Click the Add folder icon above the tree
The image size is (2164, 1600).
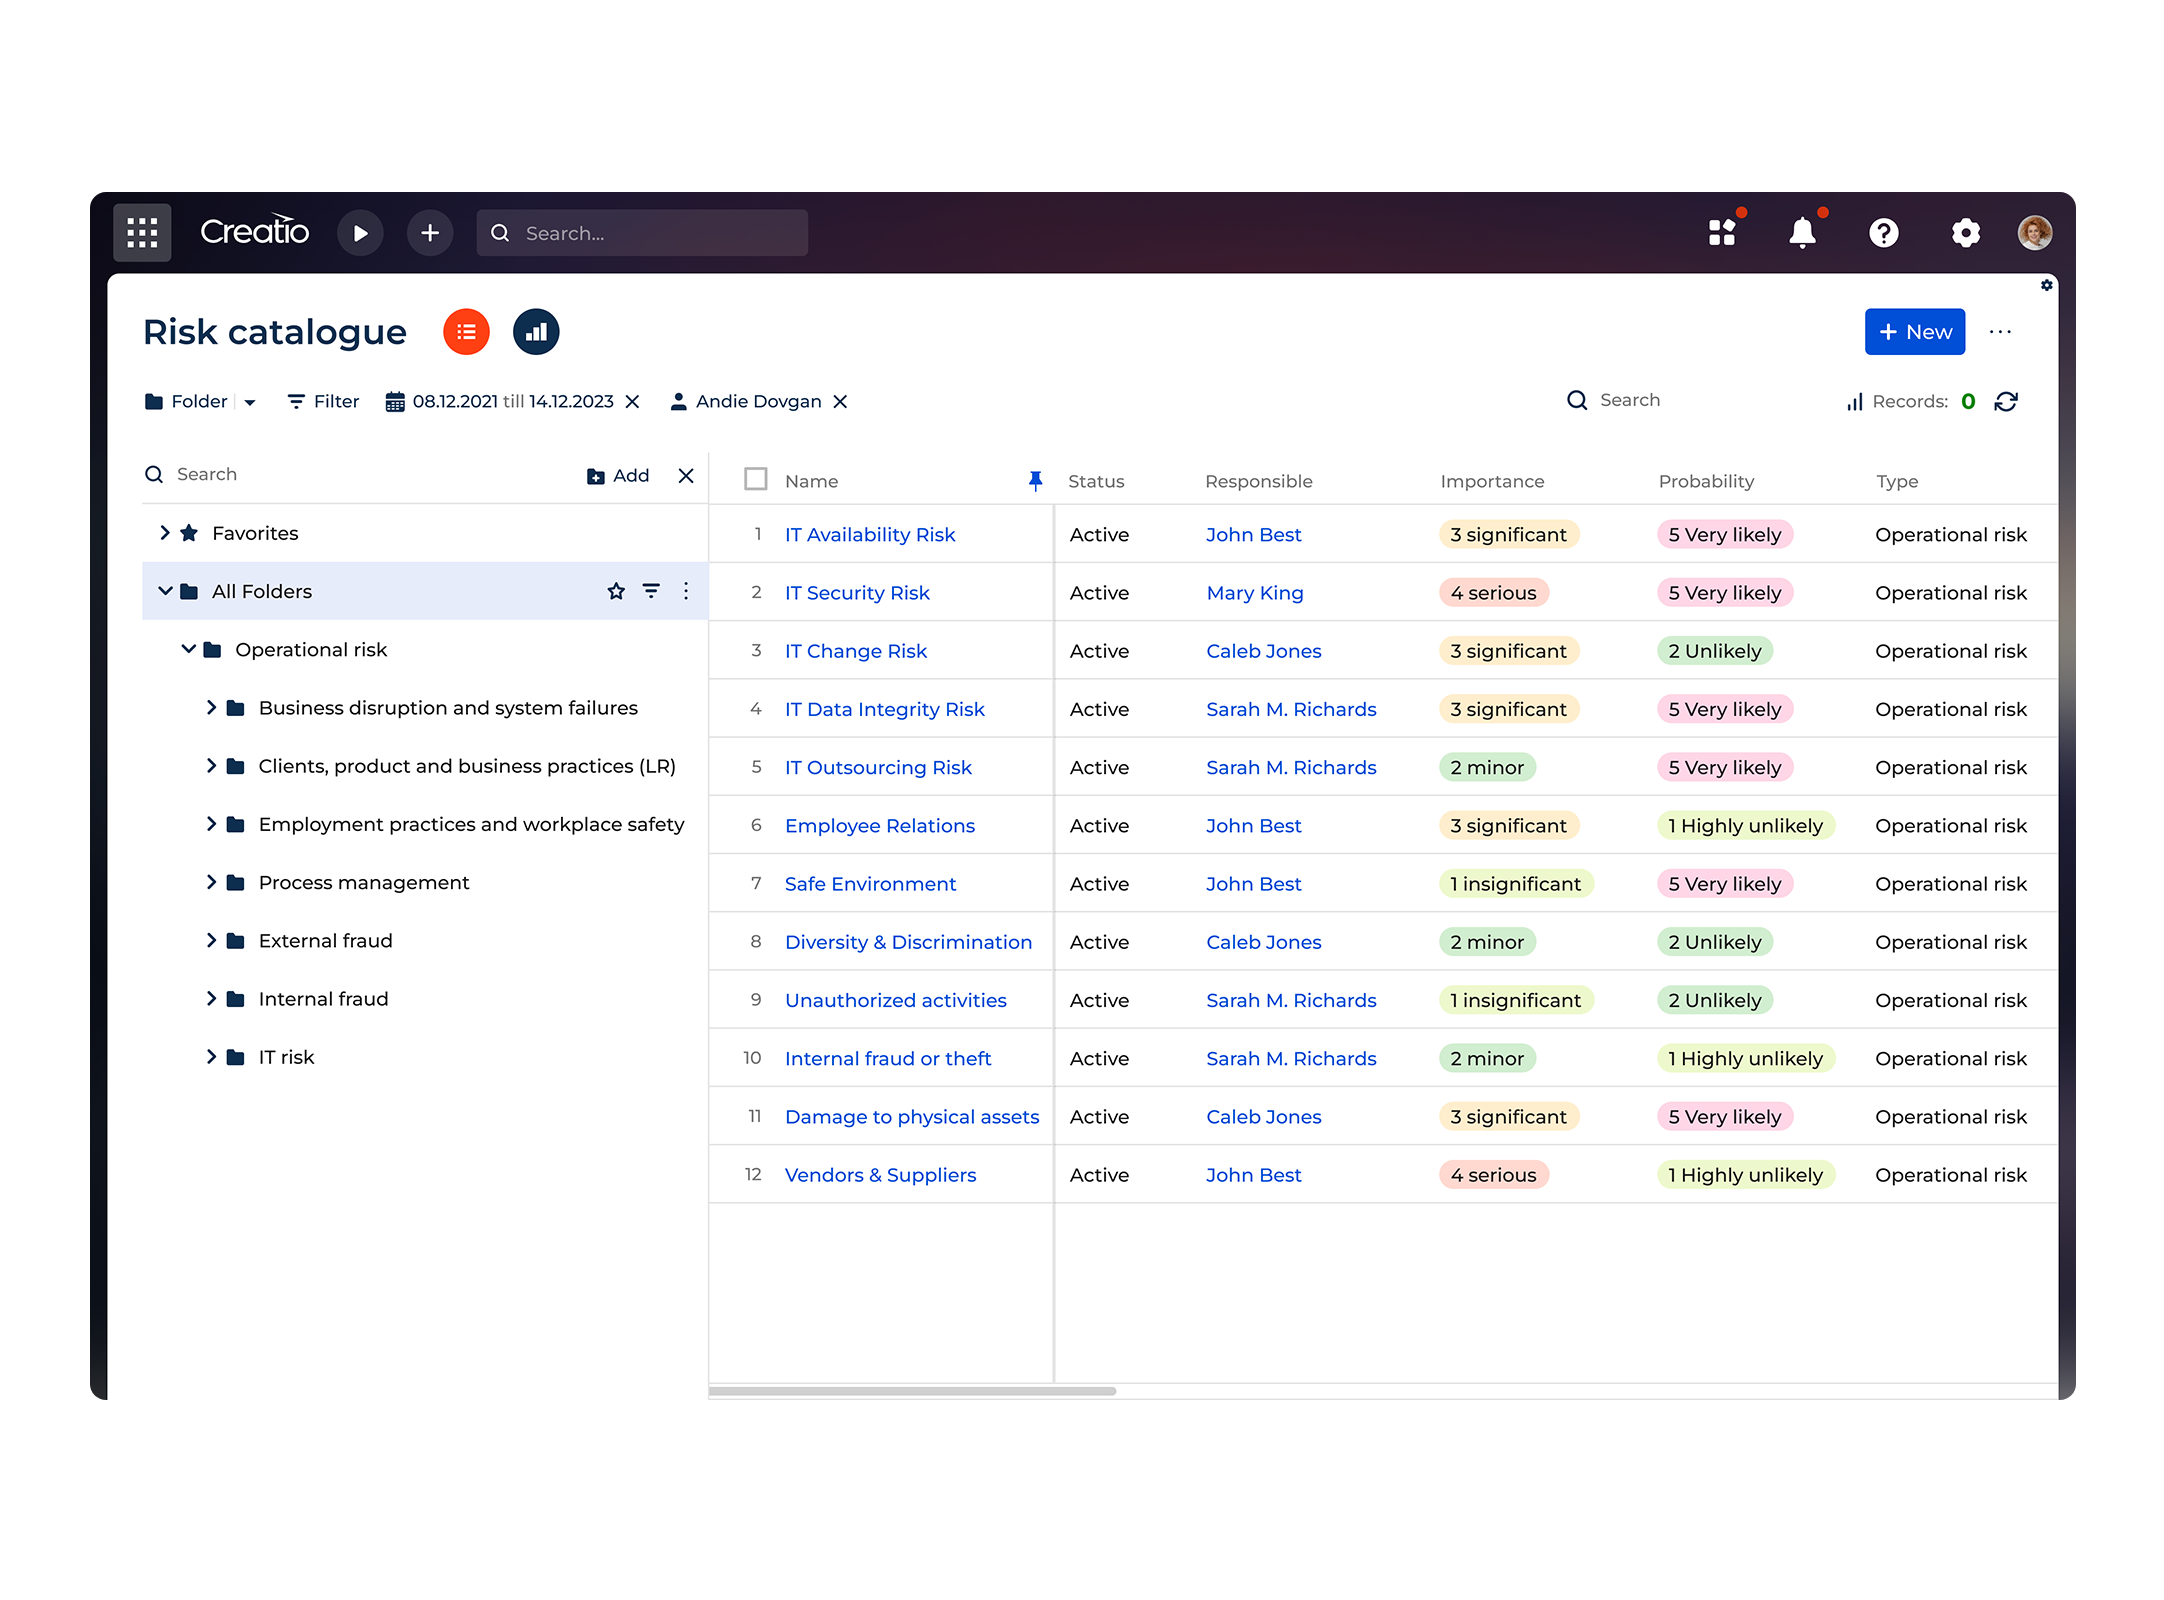tap(595, 475)
